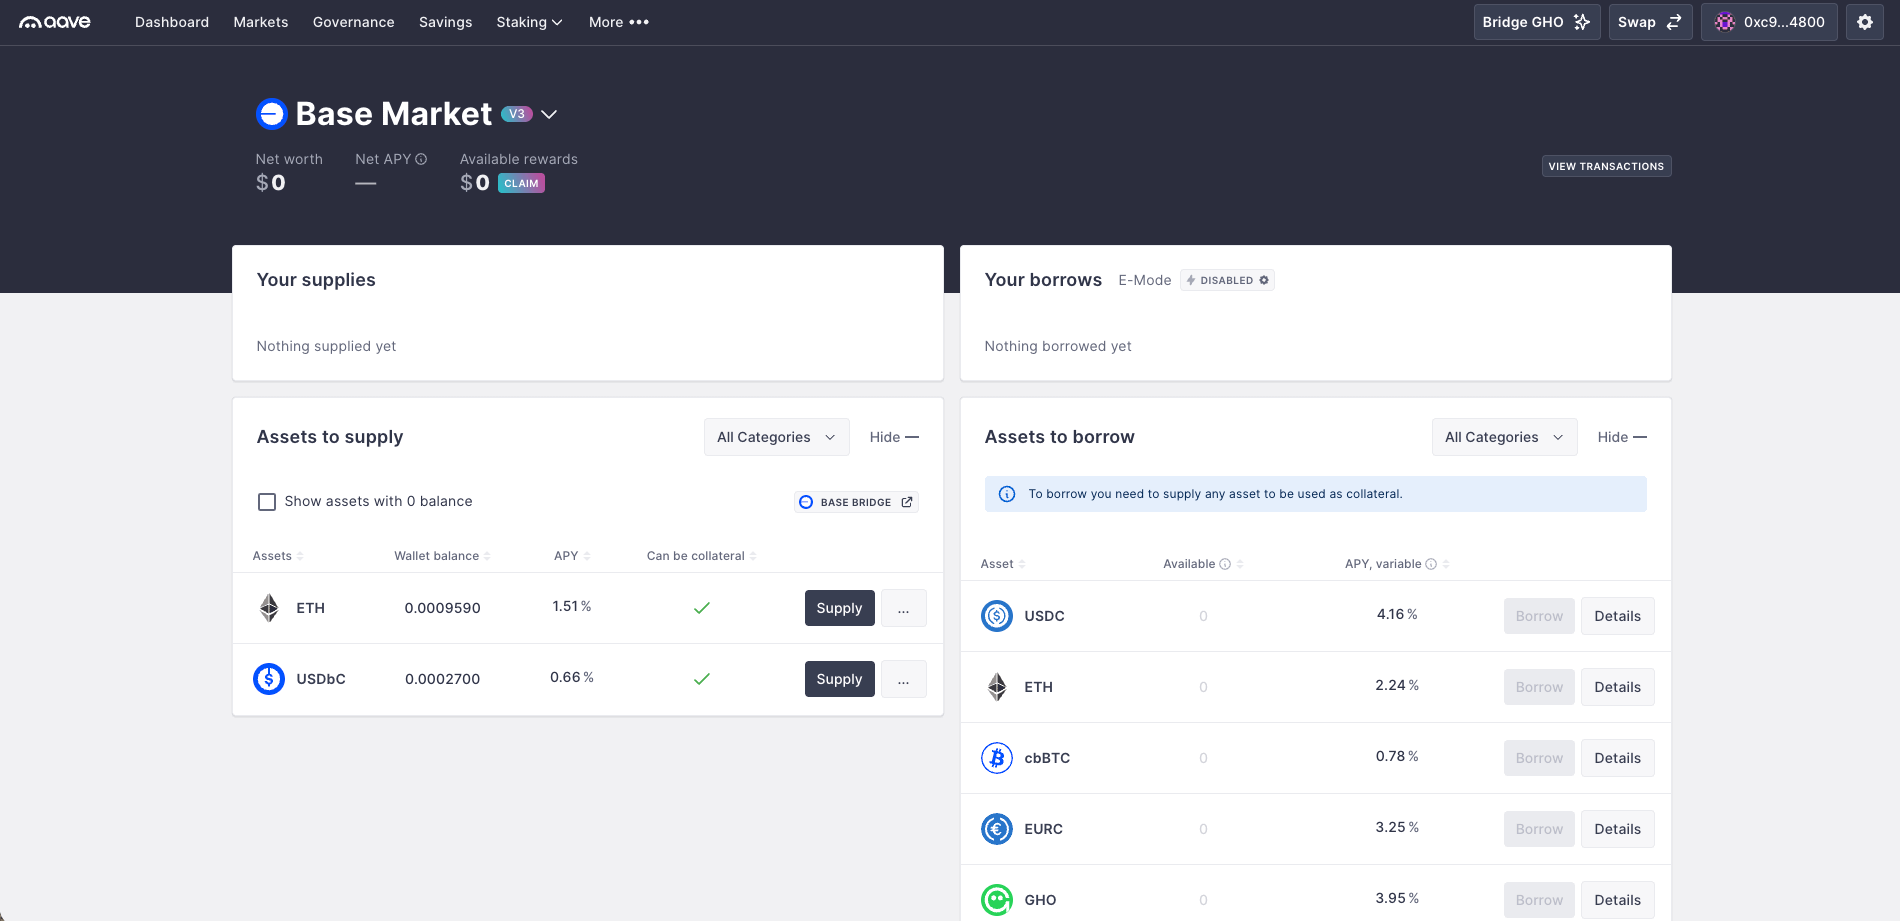View Details for cbBTC

pyautogui.click(x=1617, y=758)
